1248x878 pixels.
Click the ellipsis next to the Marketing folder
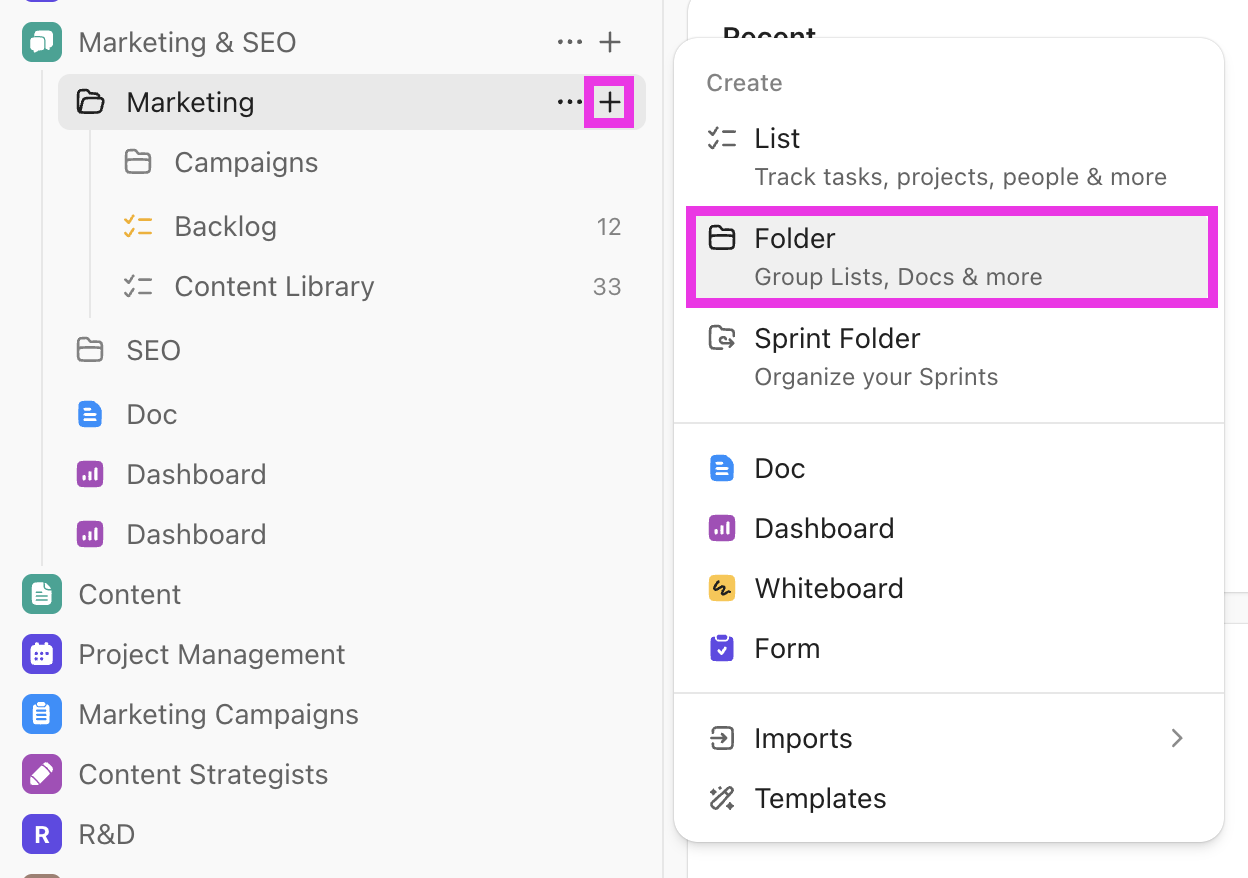(569, 102)
